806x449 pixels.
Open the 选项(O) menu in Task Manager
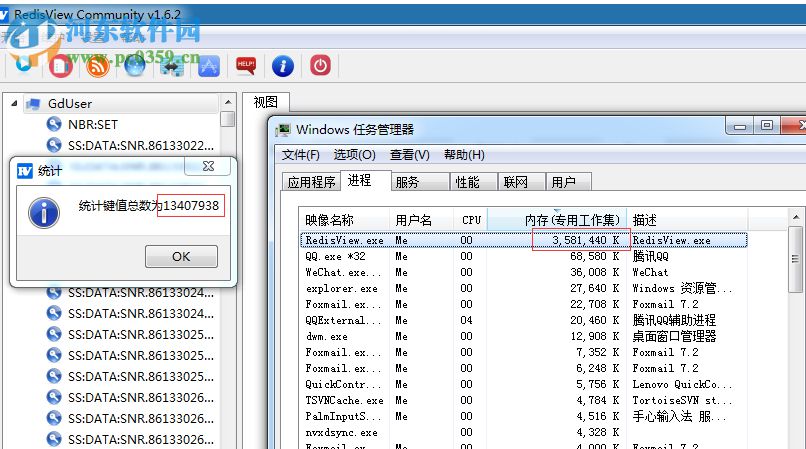click(355, 155)
